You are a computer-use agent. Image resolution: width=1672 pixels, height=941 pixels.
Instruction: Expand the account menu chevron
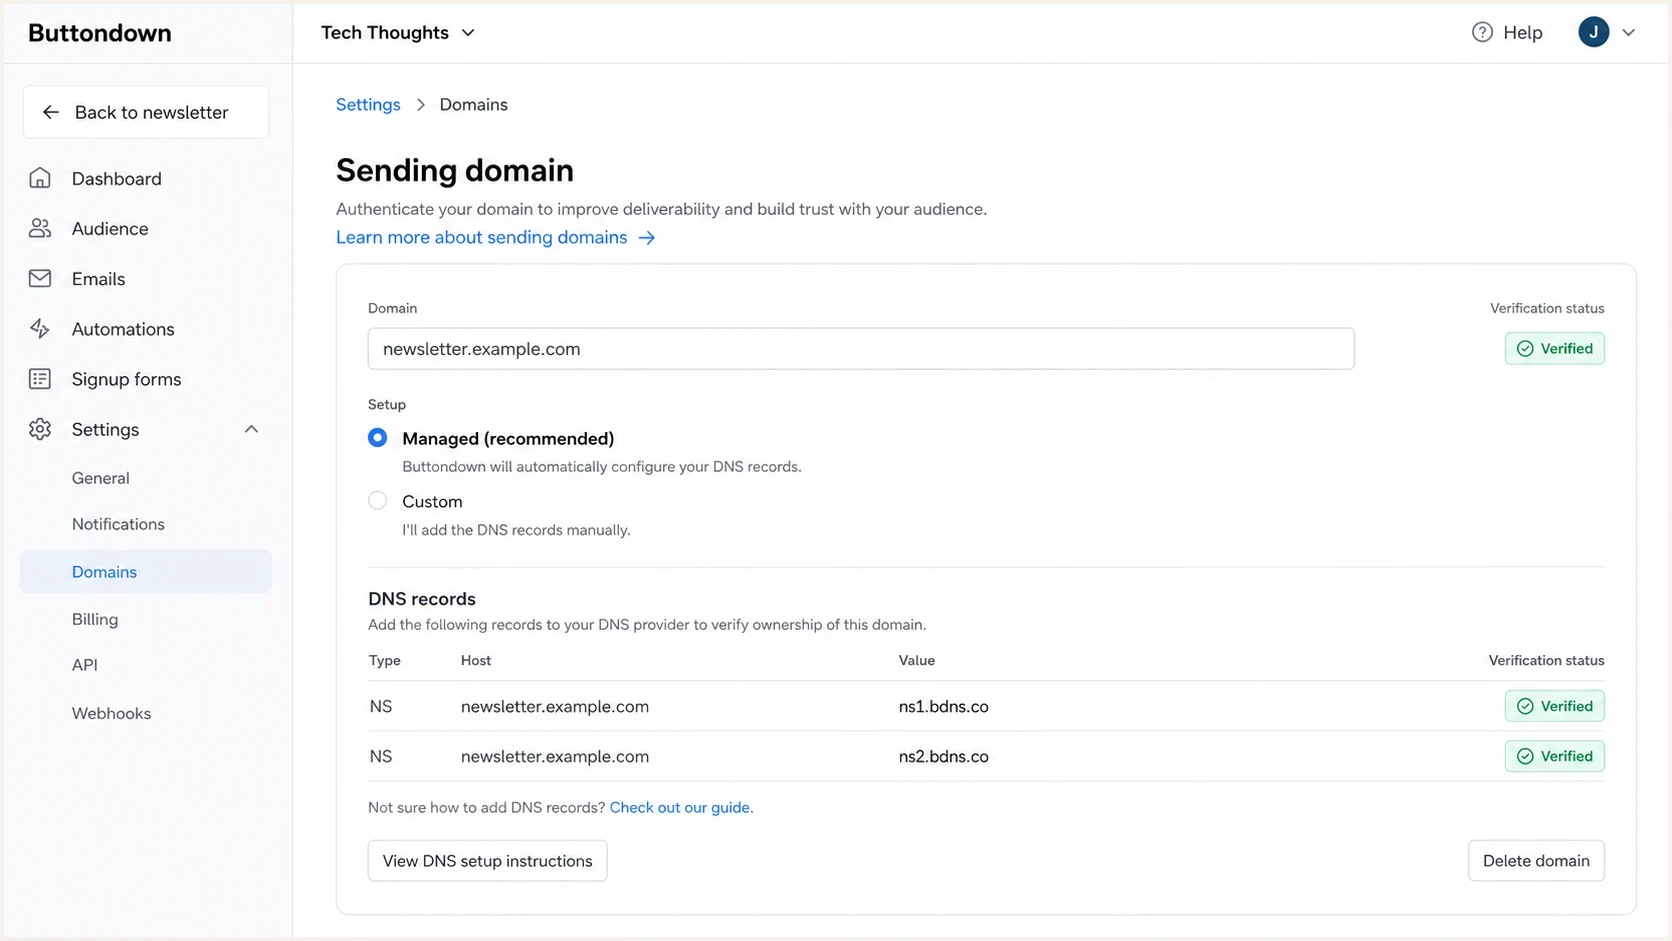[x=1628, y=32]
